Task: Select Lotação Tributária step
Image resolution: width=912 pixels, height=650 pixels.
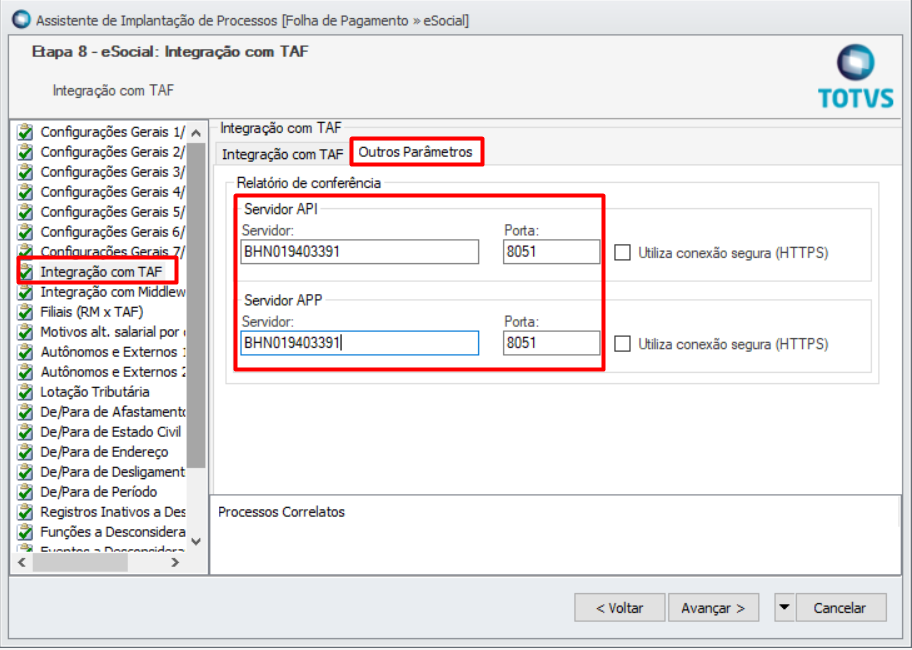Action: 95,392
